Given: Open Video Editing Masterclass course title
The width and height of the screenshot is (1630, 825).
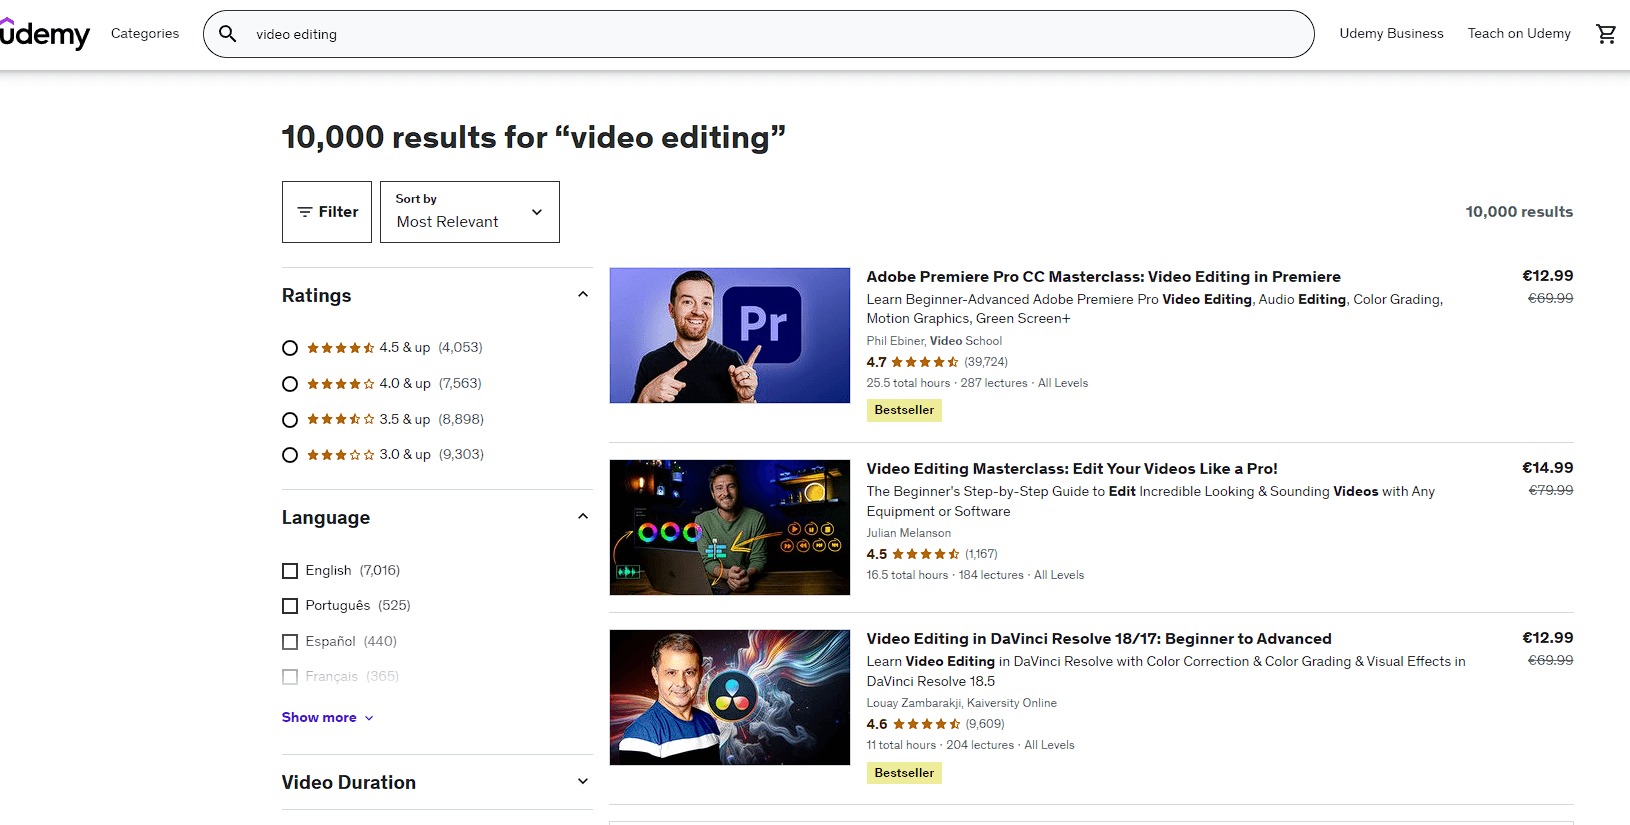Looking at the screenshot, I should click(x=1072, y=469).
